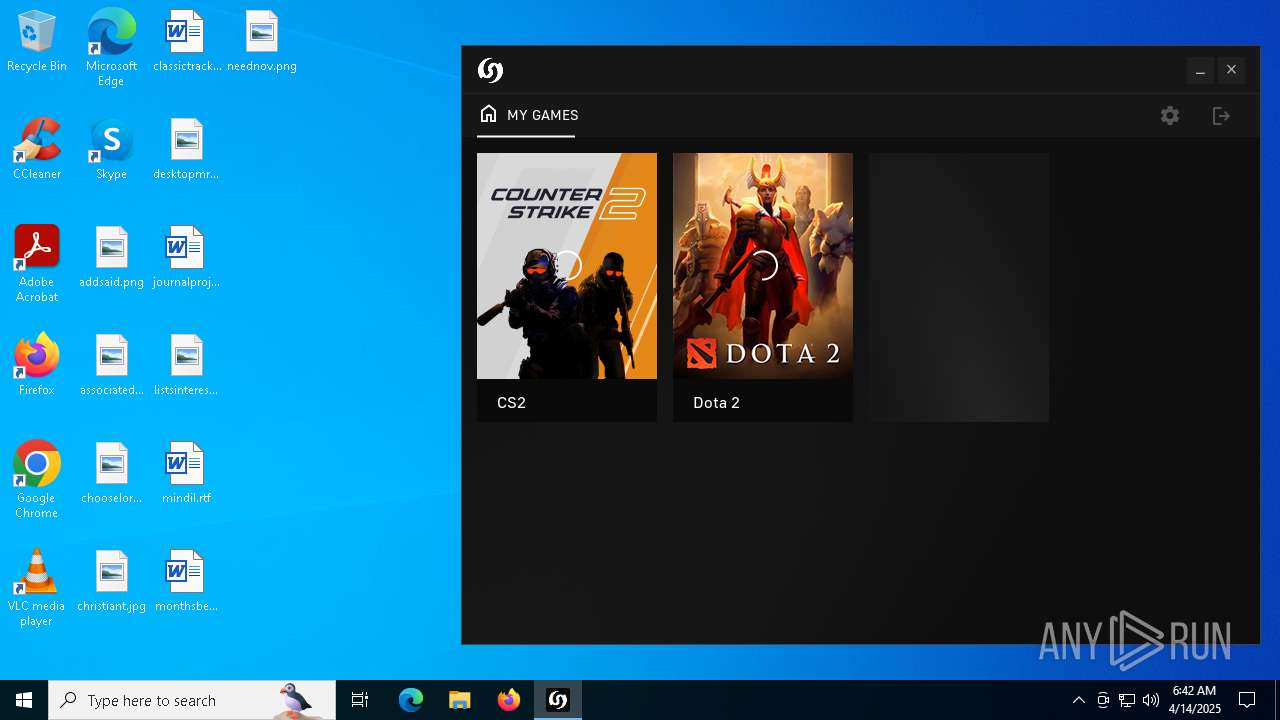
Task: Select desktopmr image file on desktop
Action: 186,150
